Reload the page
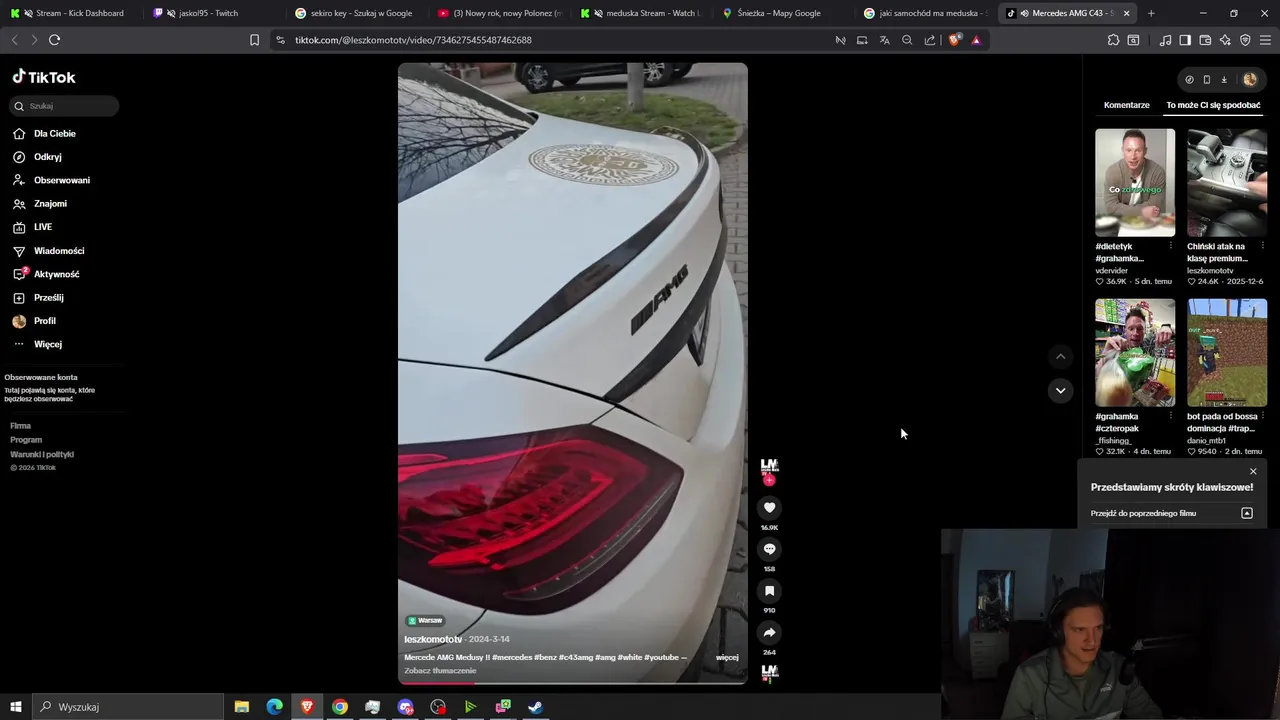1280x720 pixels. tap(54, 40)
